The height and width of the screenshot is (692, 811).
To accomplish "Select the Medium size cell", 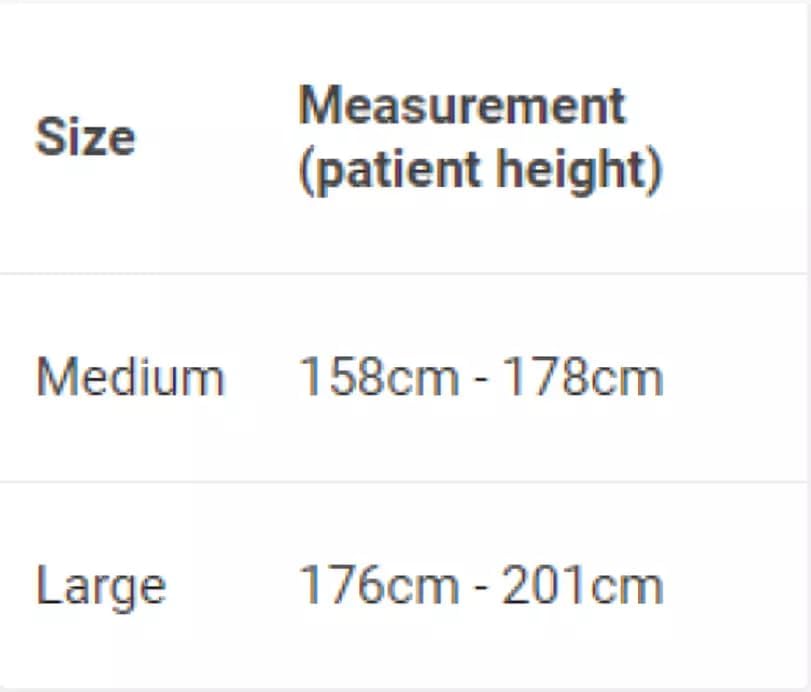I will pos(130,377).
